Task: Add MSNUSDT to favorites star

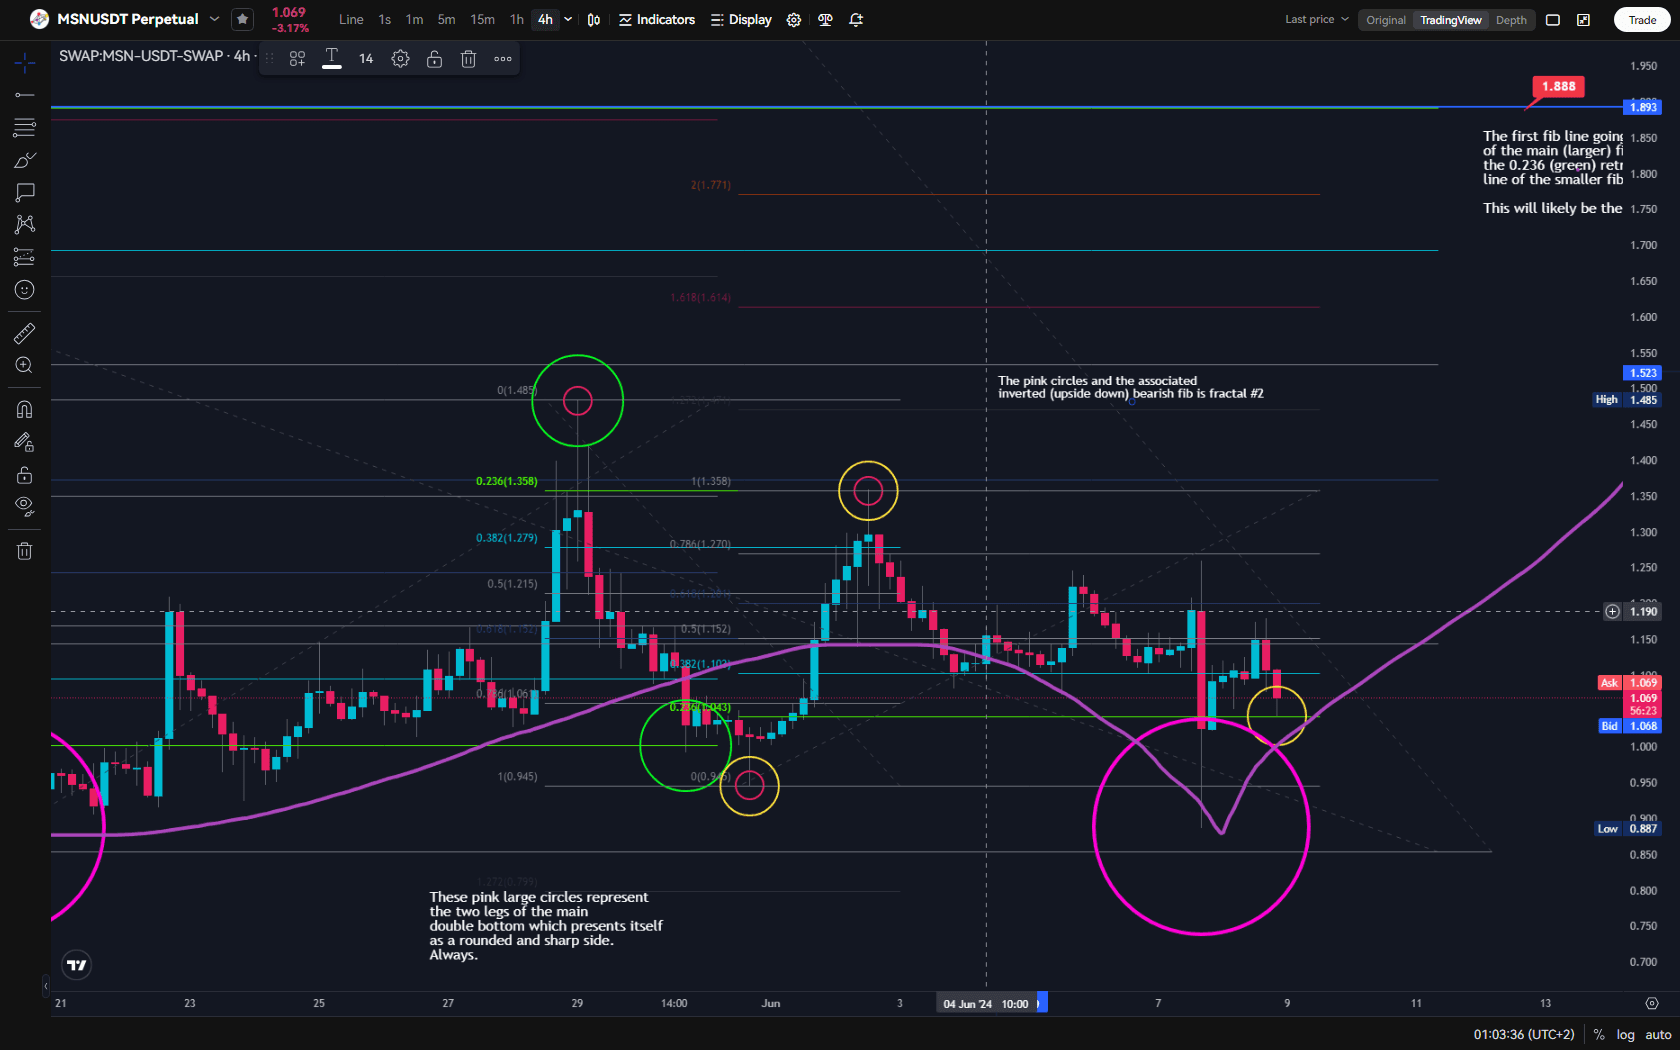Action: point(242,19)
